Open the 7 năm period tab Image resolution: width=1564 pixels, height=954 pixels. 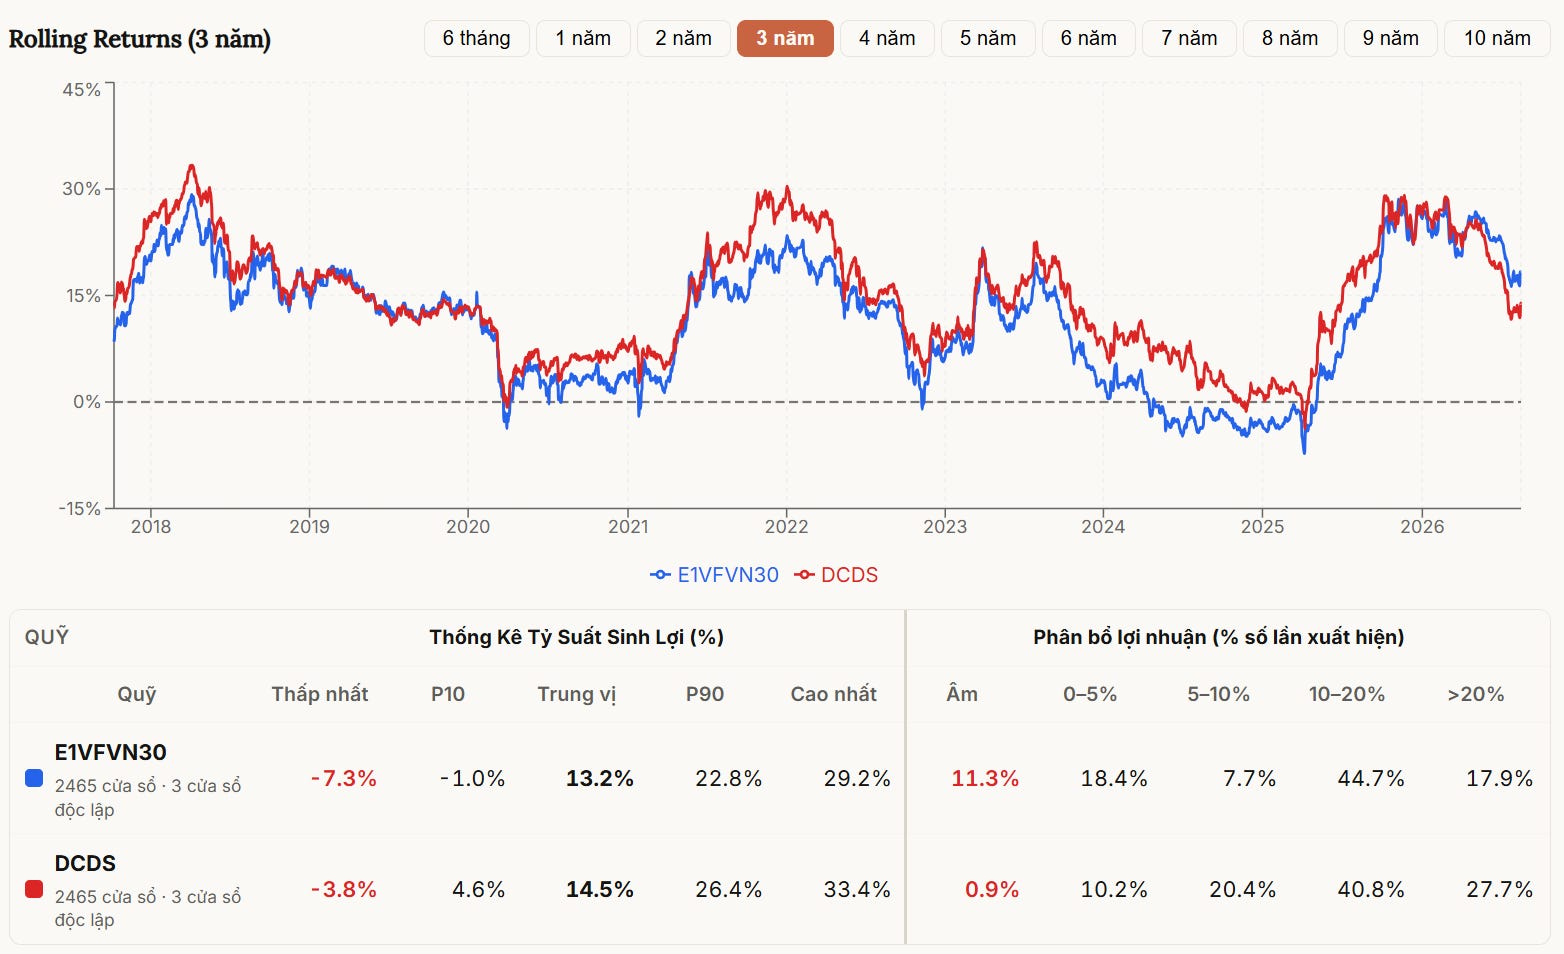1189,38
